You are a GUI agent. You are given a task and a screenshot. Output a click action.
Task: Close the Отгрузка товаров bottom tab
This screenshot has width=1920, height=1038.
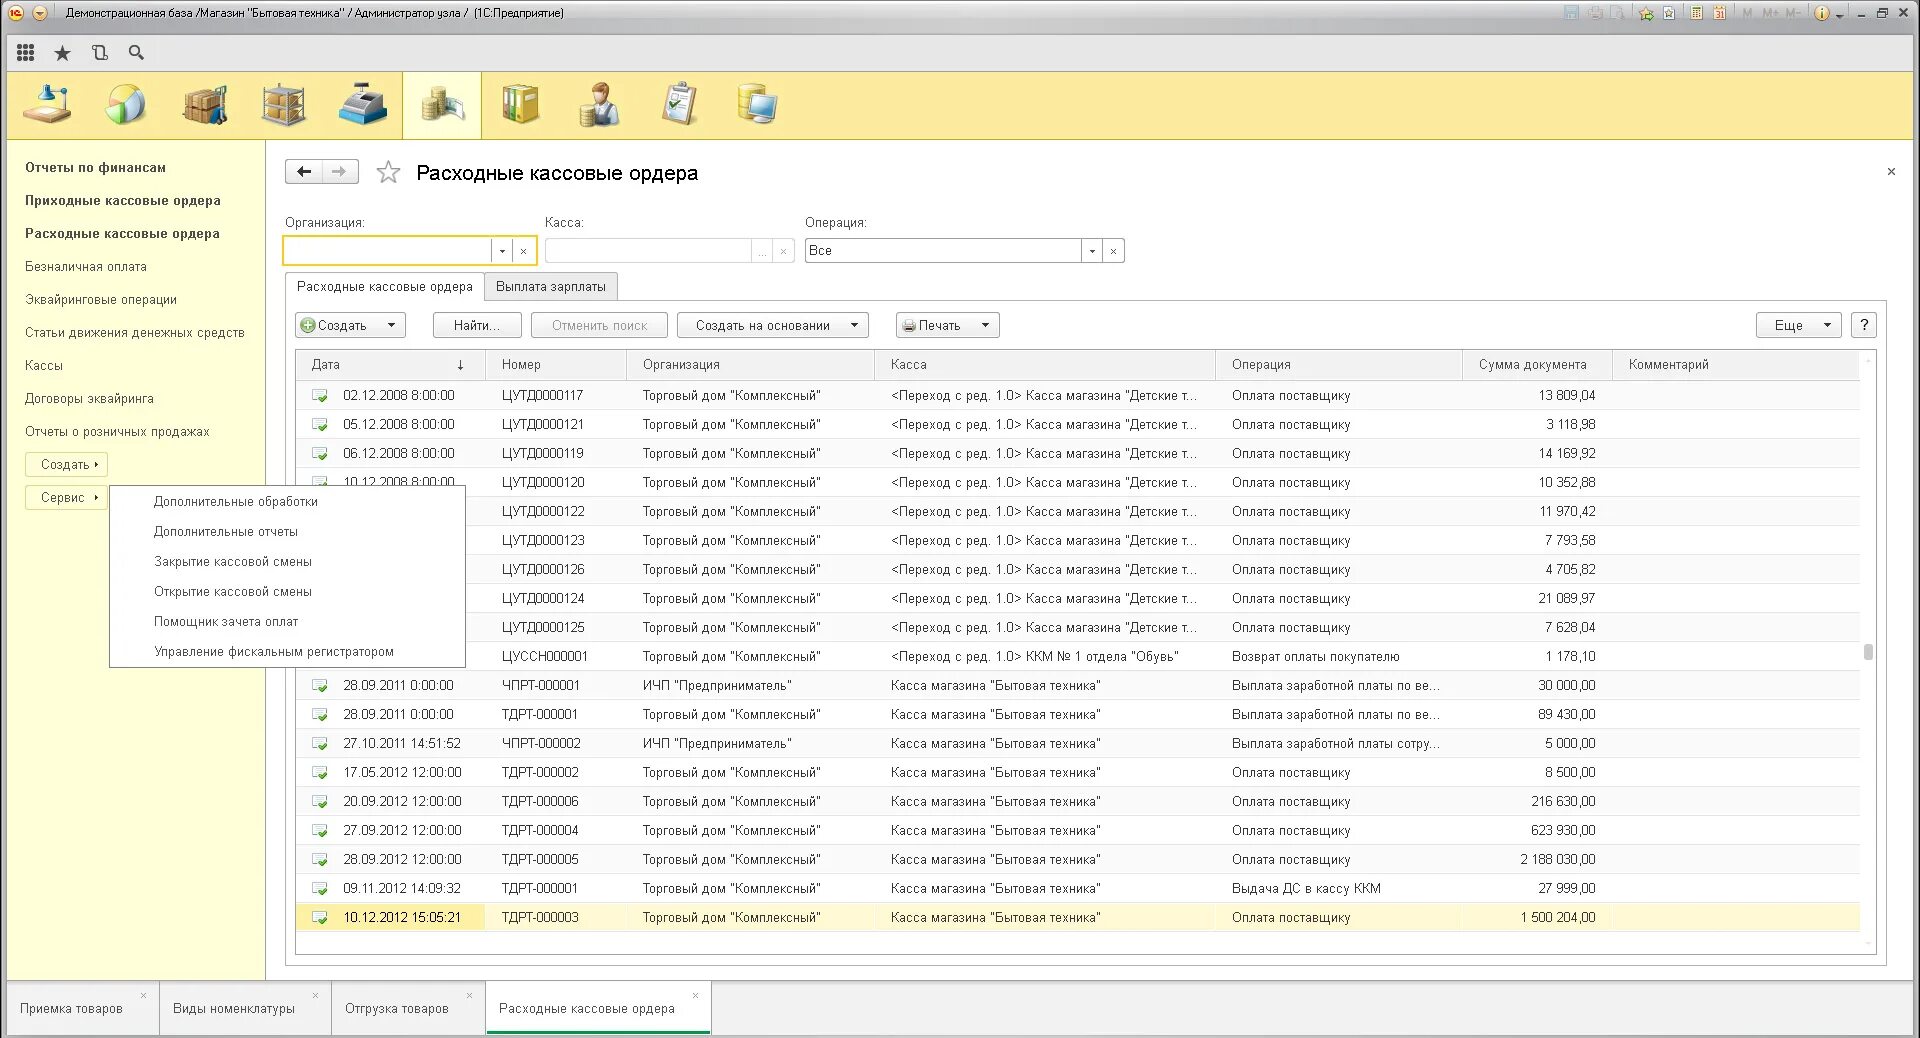point(470,996)
